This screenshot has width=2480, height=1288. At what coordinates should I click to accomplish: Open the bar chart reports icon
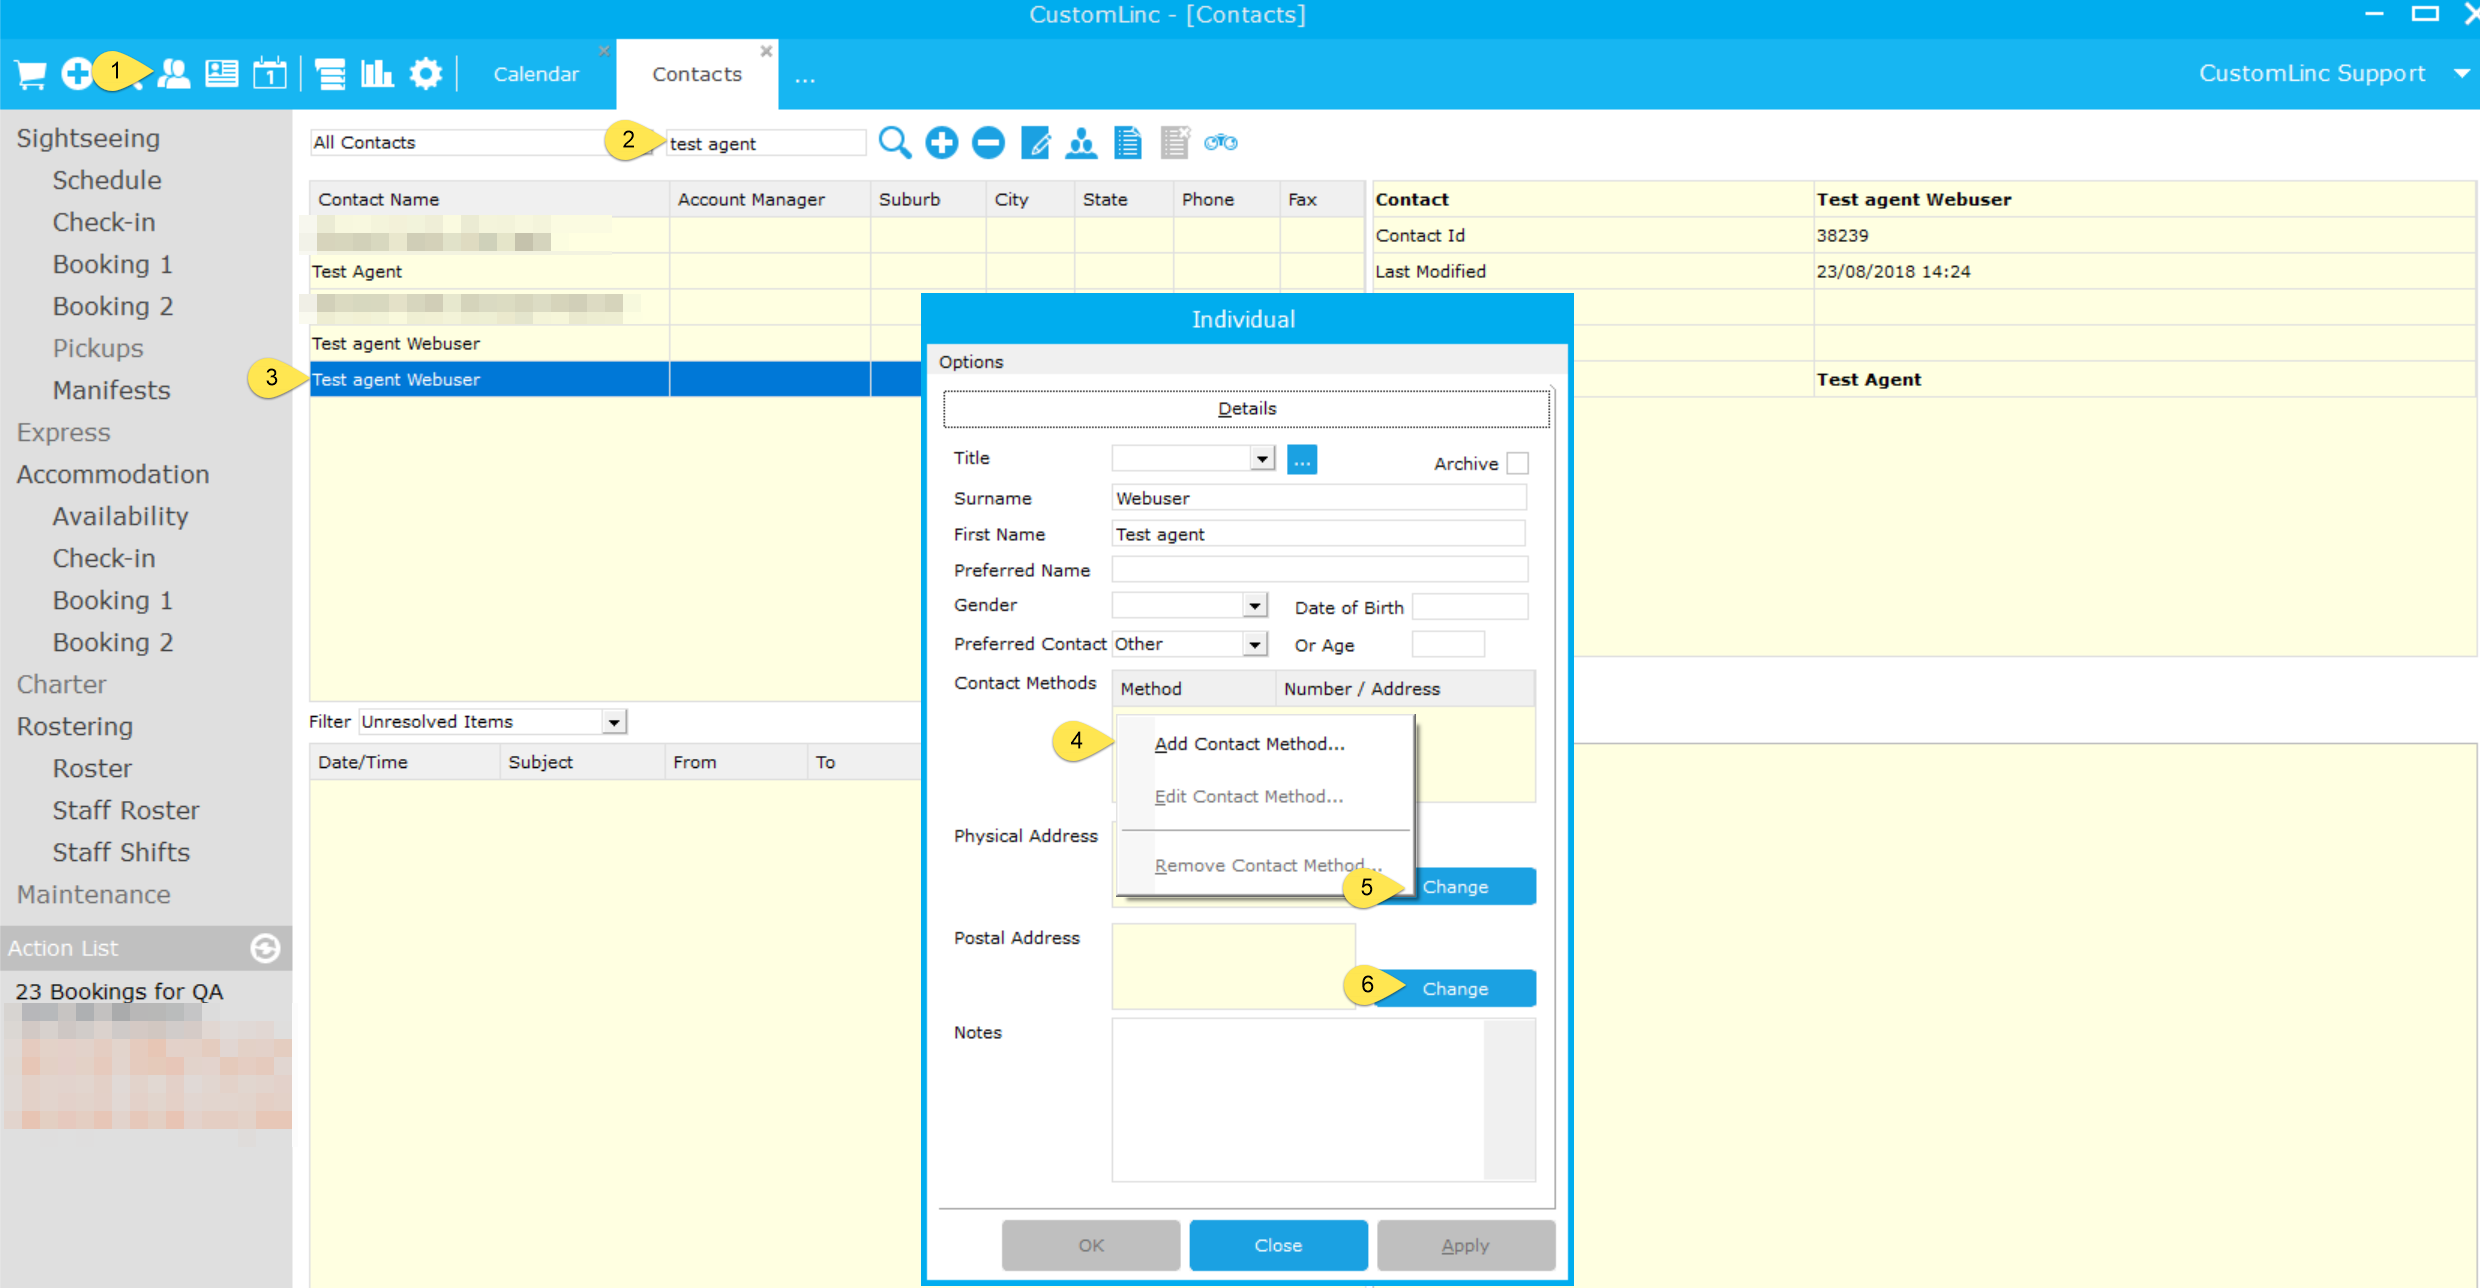point(377,74)
